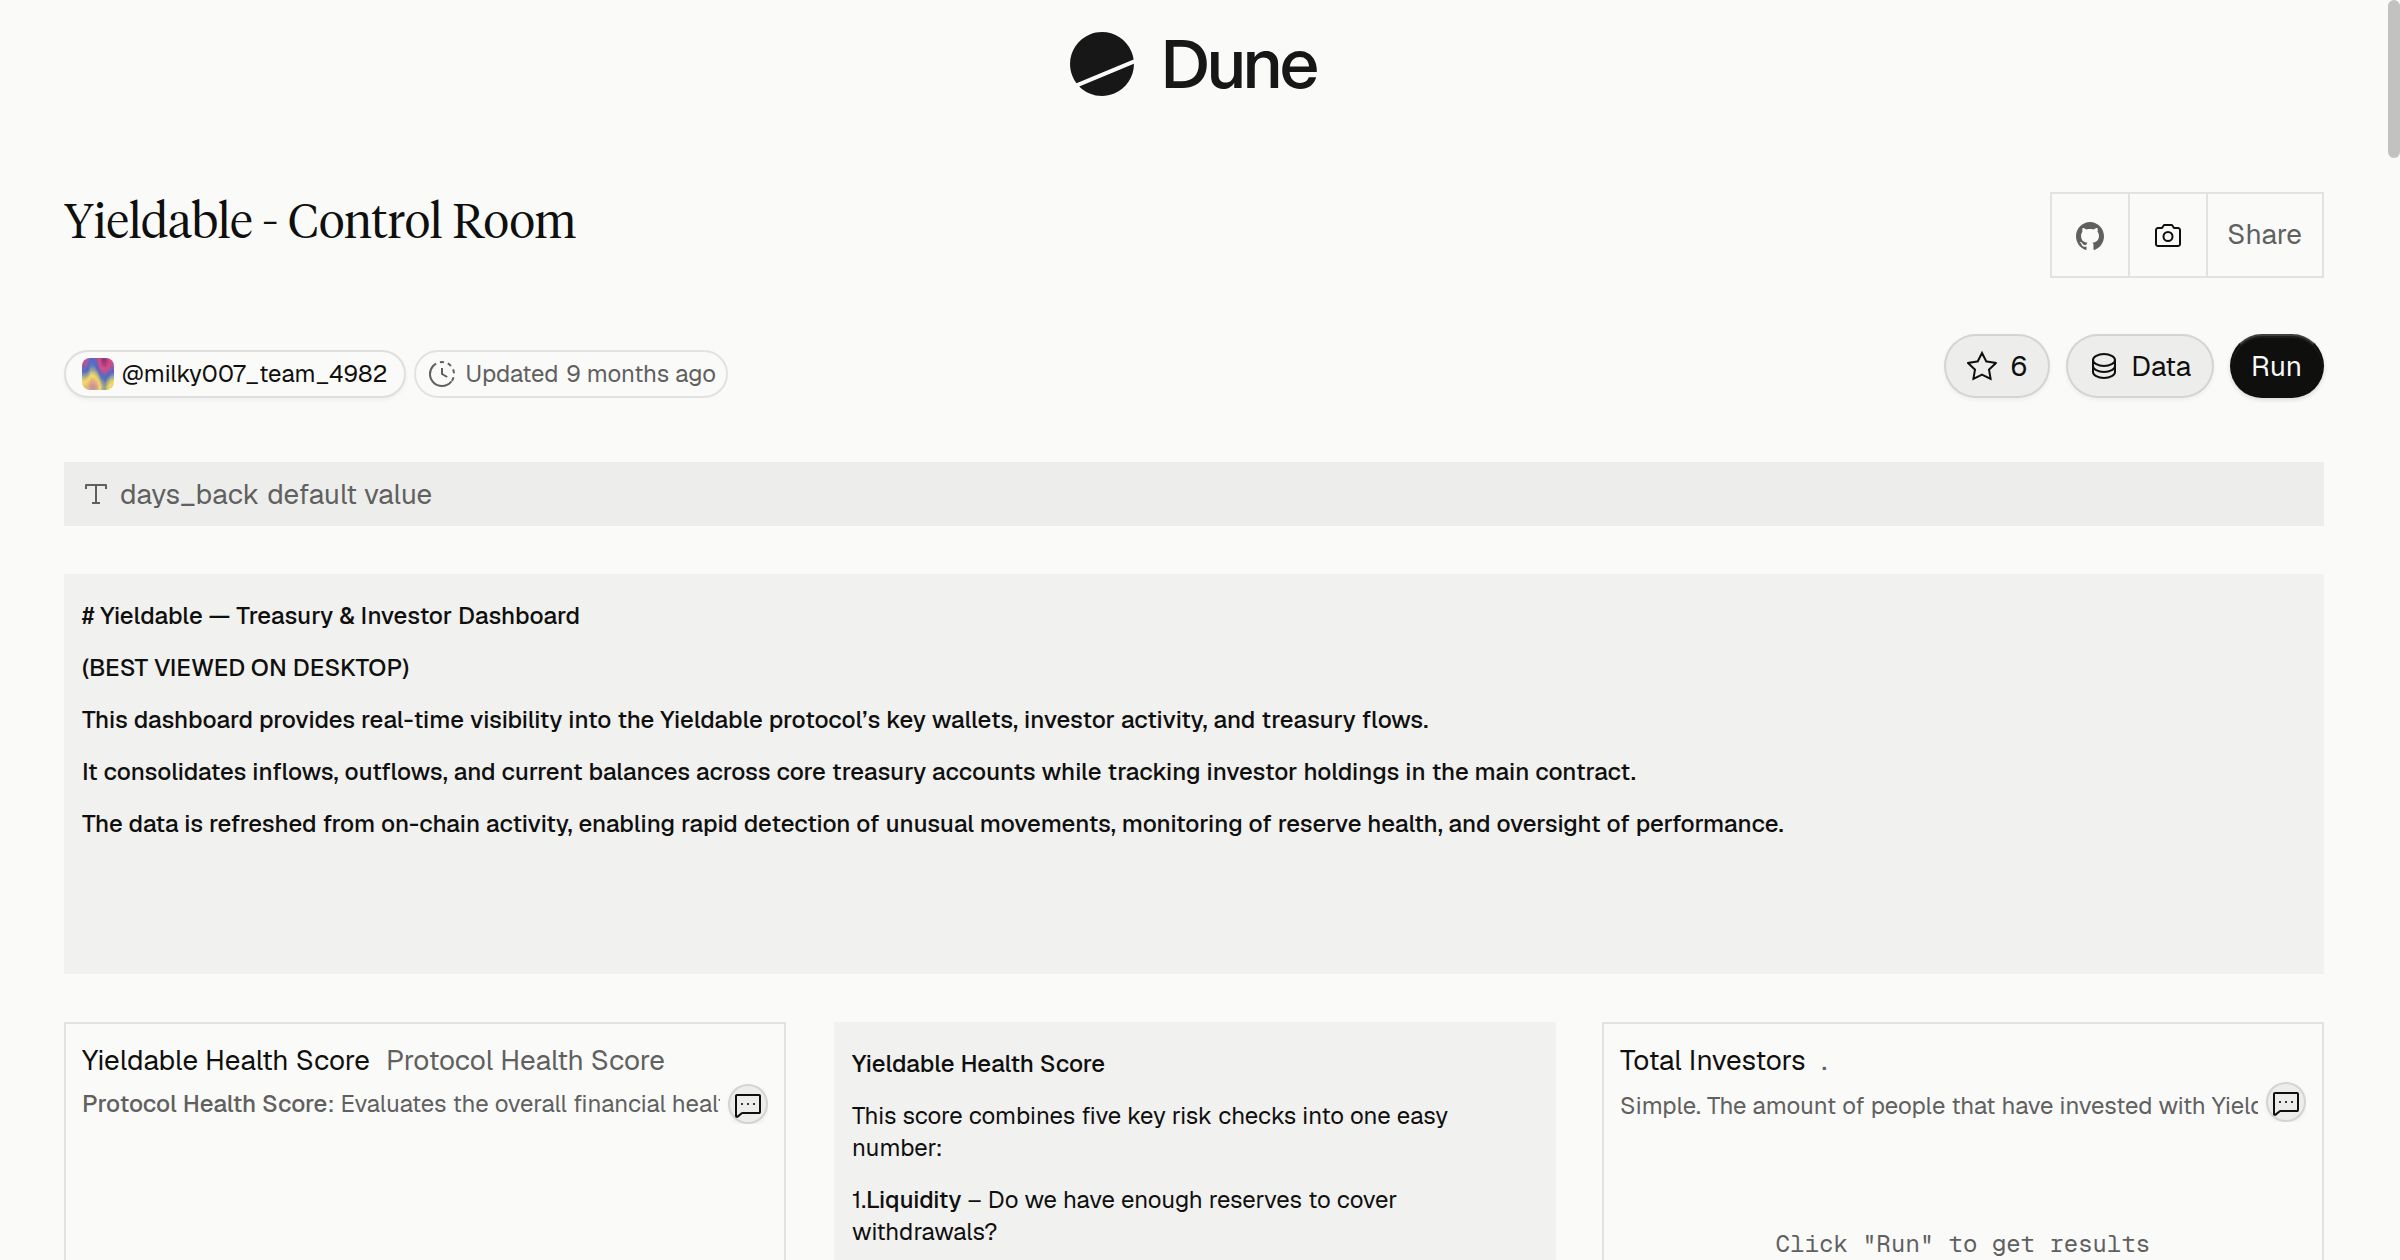This screenshot has width=2400, height=1260.
Task: Open Total Investors card title
Action: (1712, 1060)
